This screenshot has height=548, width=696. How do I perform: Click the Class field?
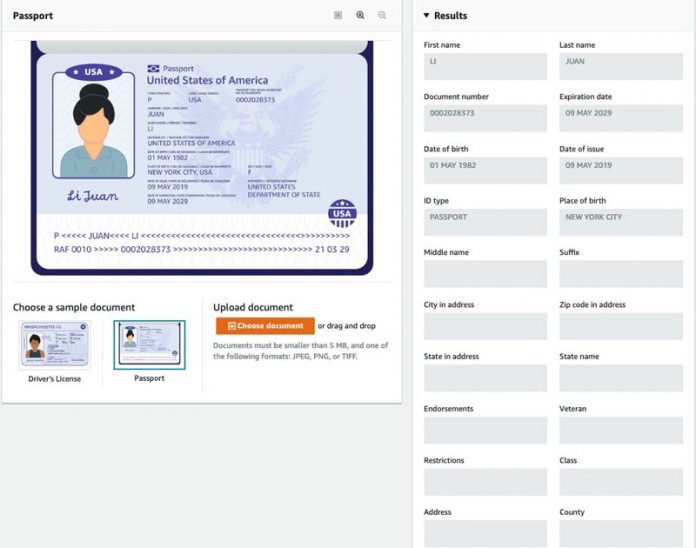(621, 482)
